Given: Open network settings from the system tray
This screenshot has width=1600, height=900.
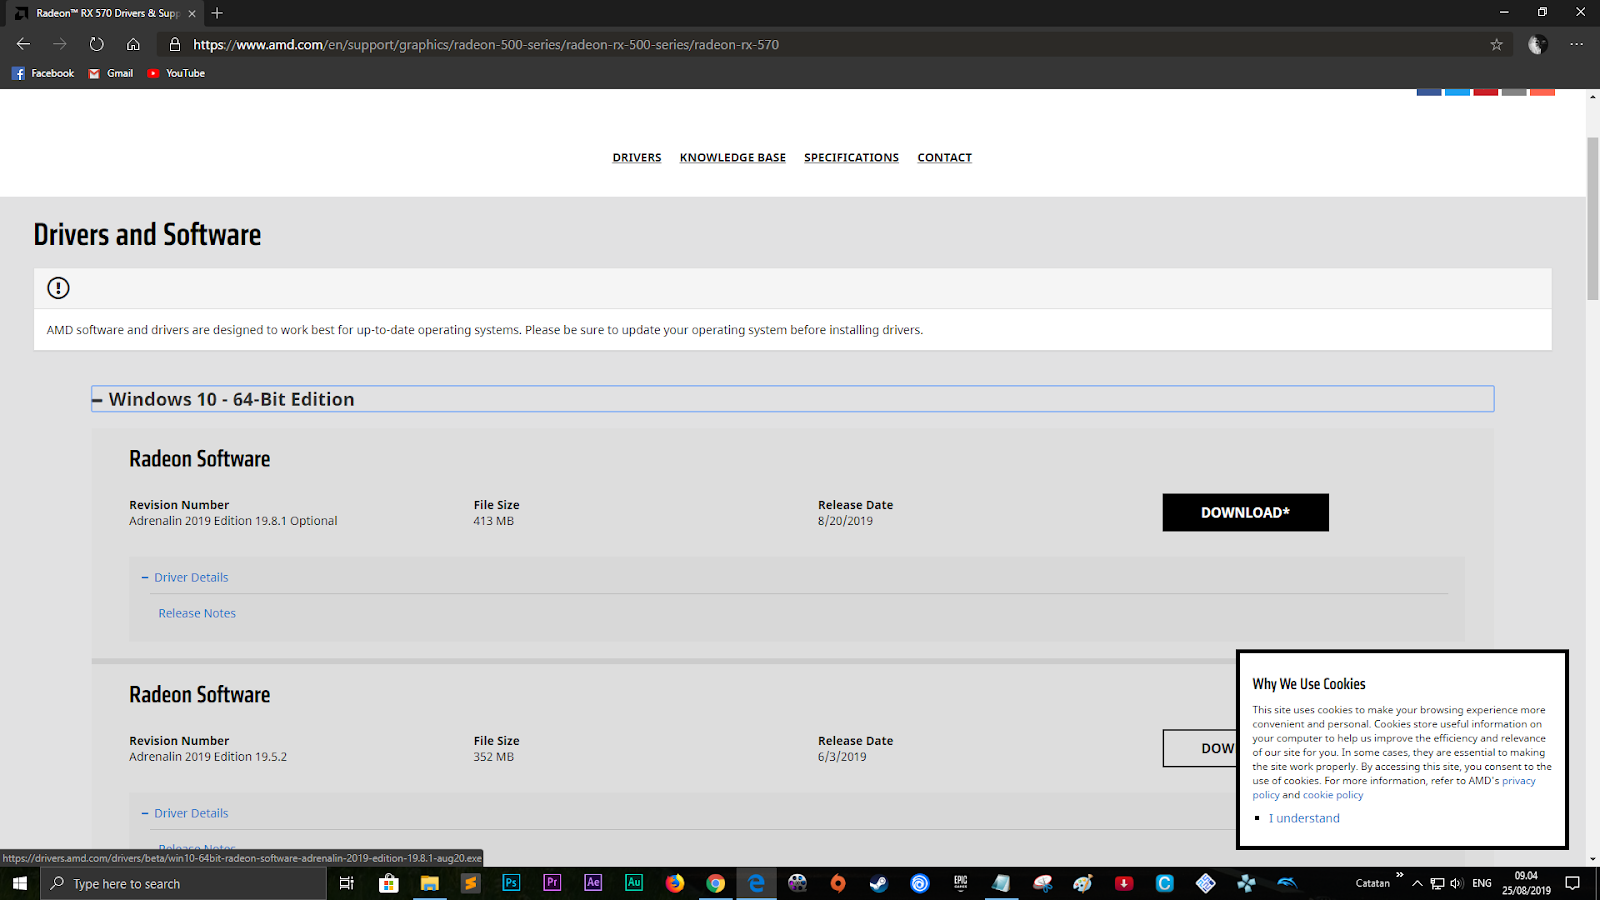Looking at the screenshot, I should pyautogui.click(x=1437, y=883).
